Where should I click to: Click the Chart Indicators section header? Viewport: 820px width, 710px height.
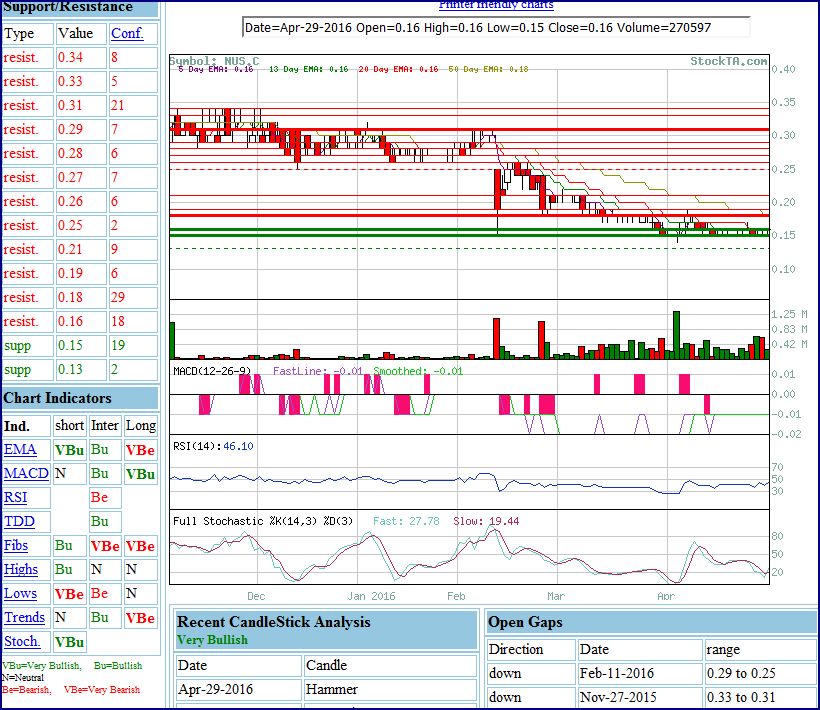(57, 398)
